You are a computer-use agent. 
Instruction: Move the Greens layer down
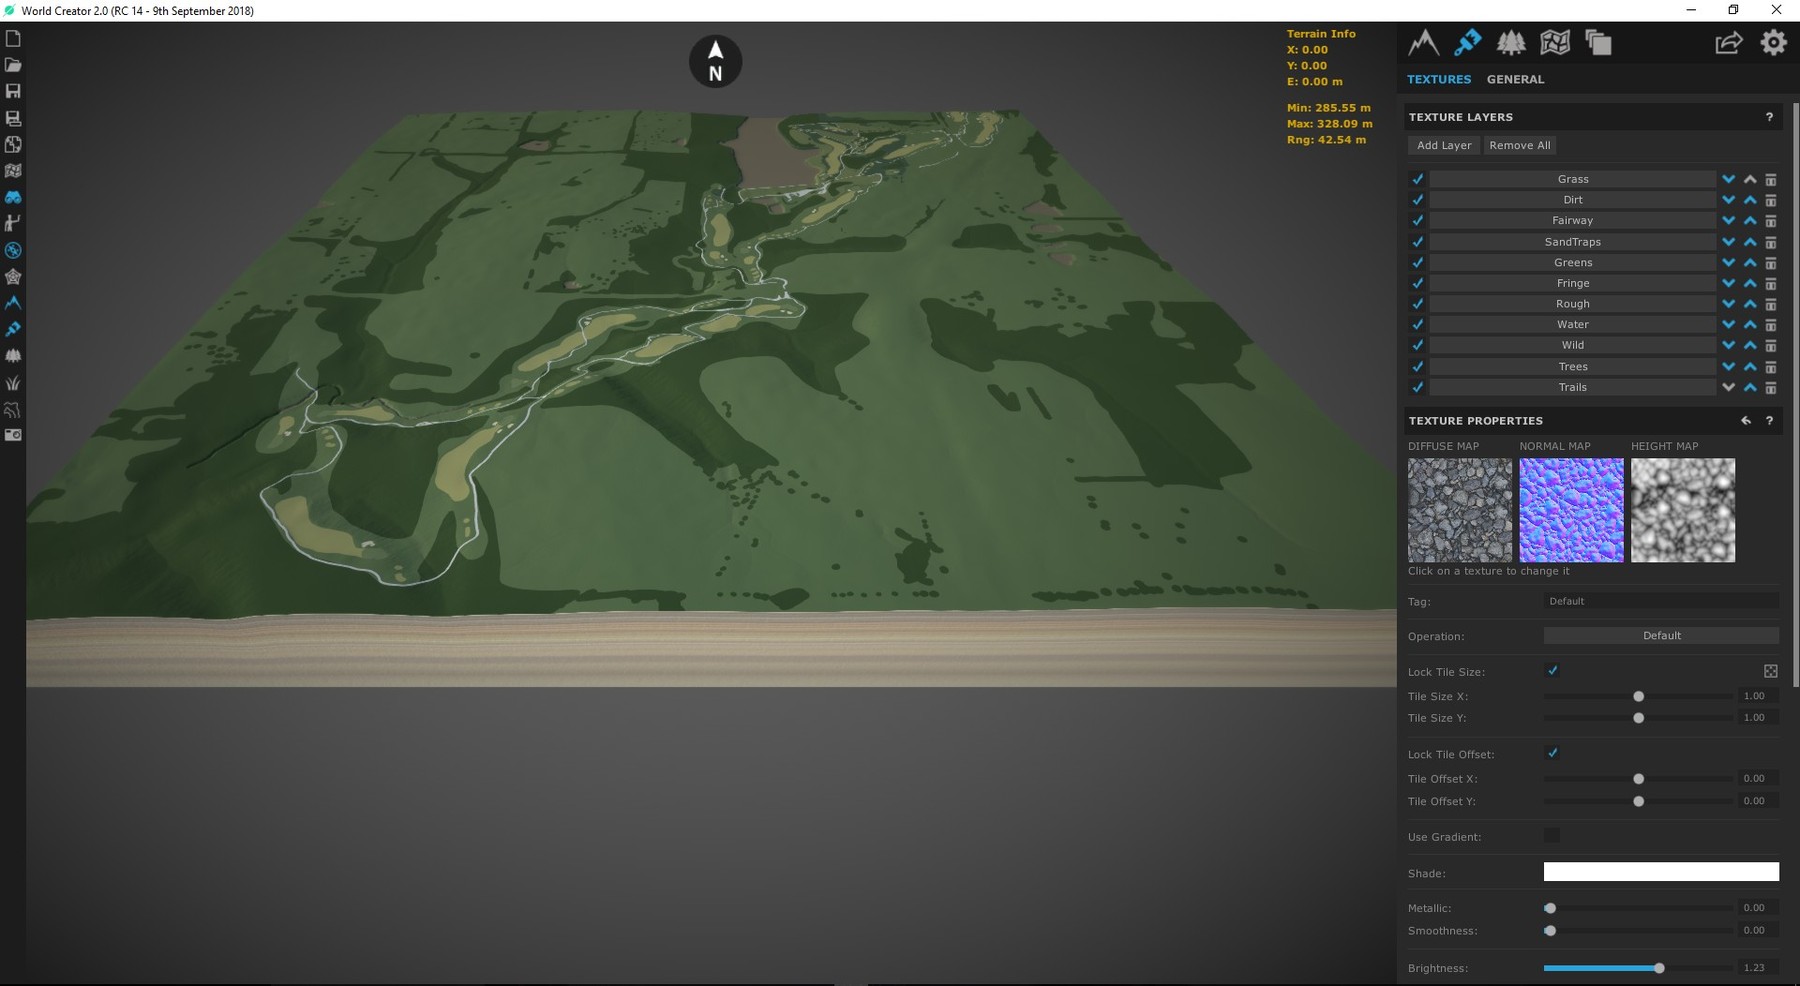1728,263
